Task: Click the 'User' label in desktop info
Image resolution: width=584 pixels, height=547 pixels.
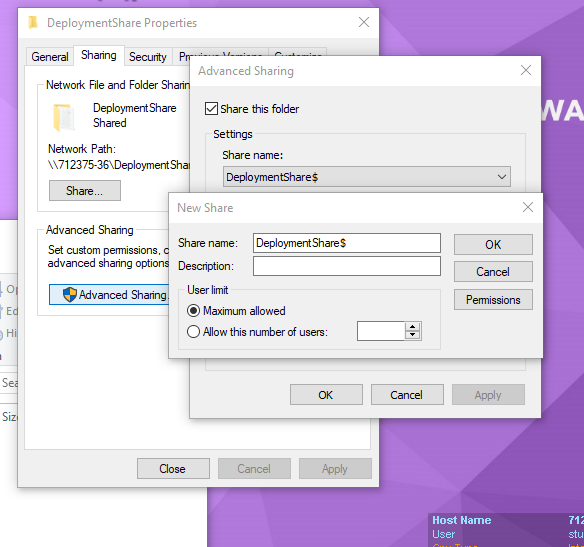Action: (443, 534)
